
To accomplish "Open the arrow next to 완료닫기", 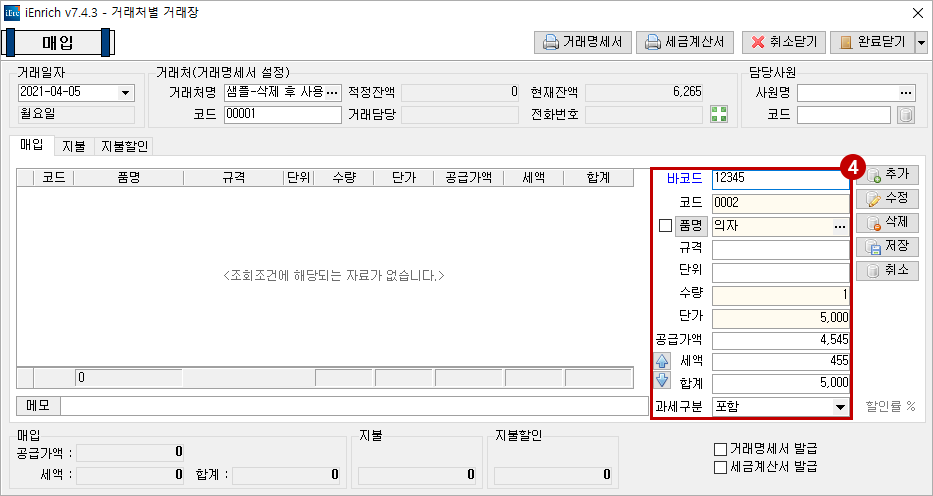I will point(921,42).
